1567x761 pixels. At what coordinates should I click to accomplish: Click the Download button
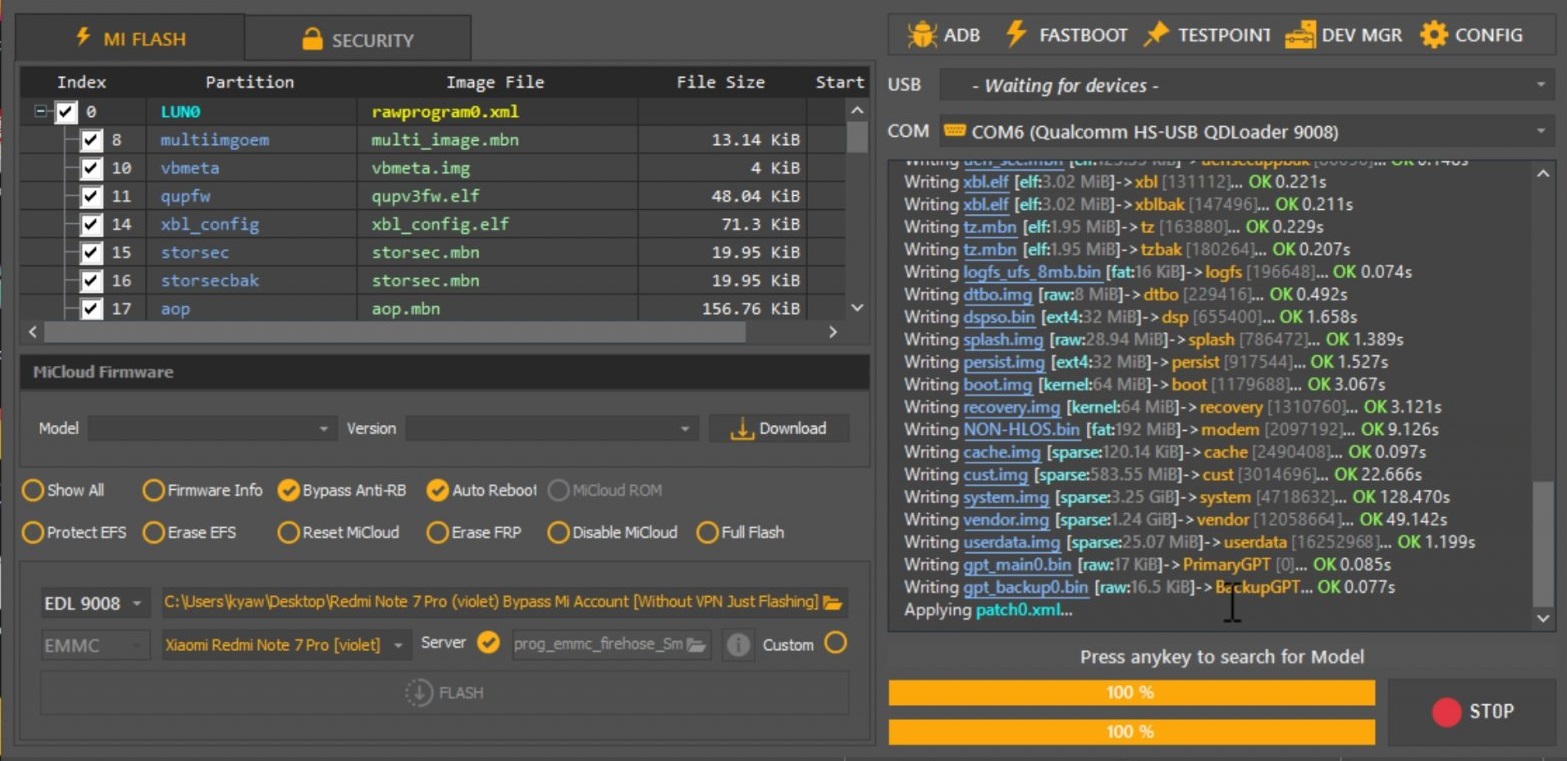(779, 429)
